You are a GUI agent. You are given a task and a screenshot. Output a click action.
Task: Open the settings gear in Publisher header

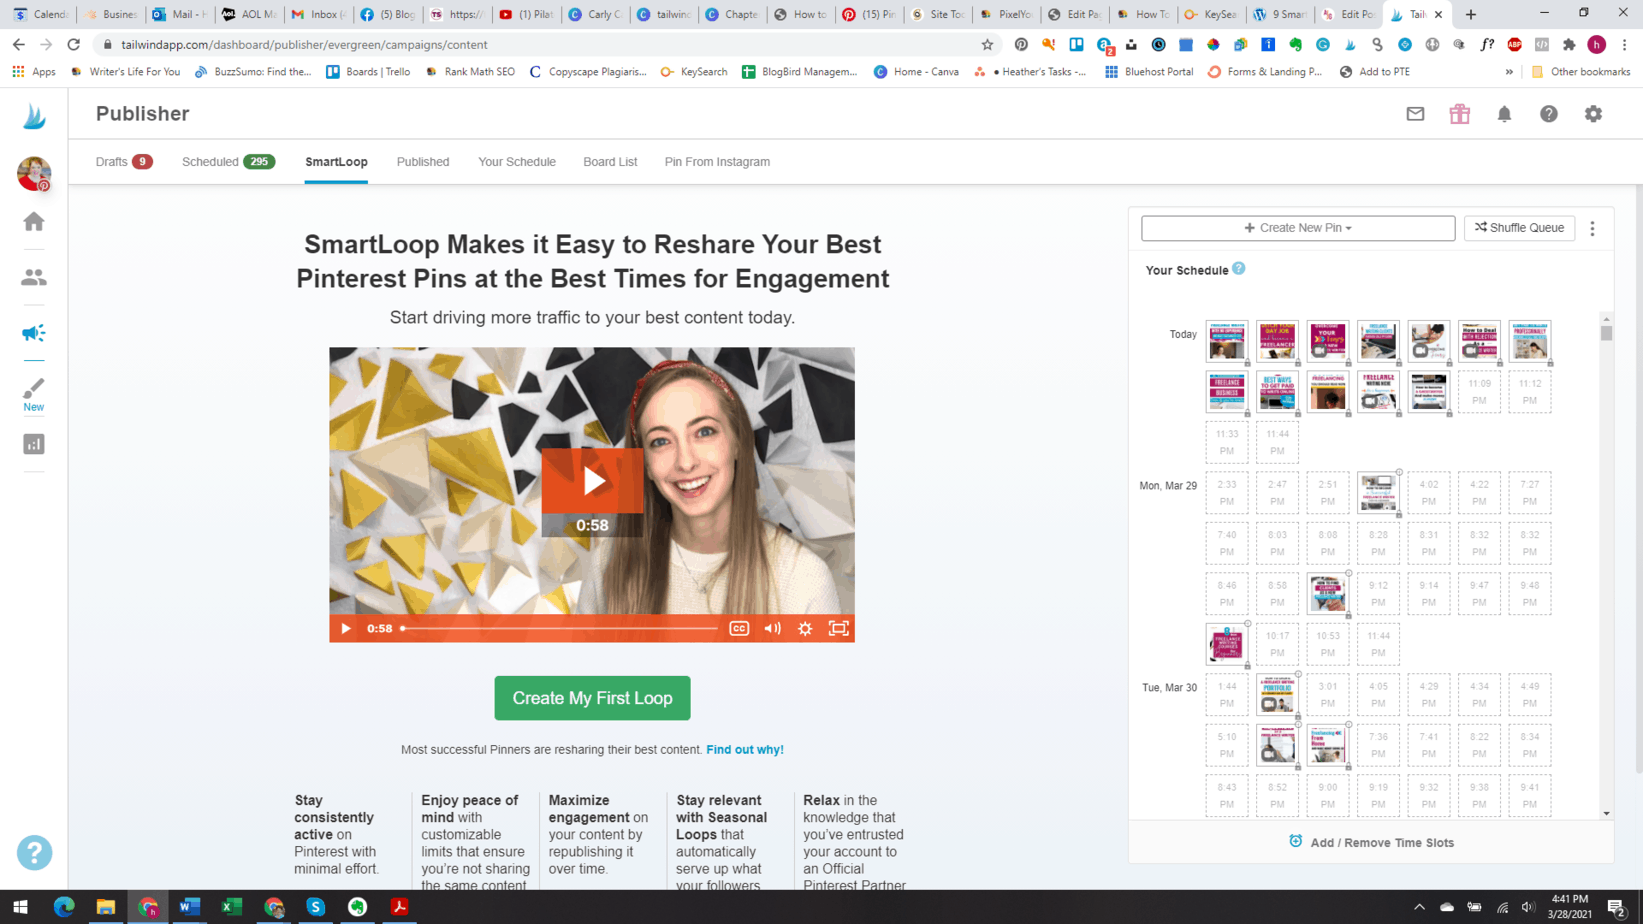point(1593,114)
